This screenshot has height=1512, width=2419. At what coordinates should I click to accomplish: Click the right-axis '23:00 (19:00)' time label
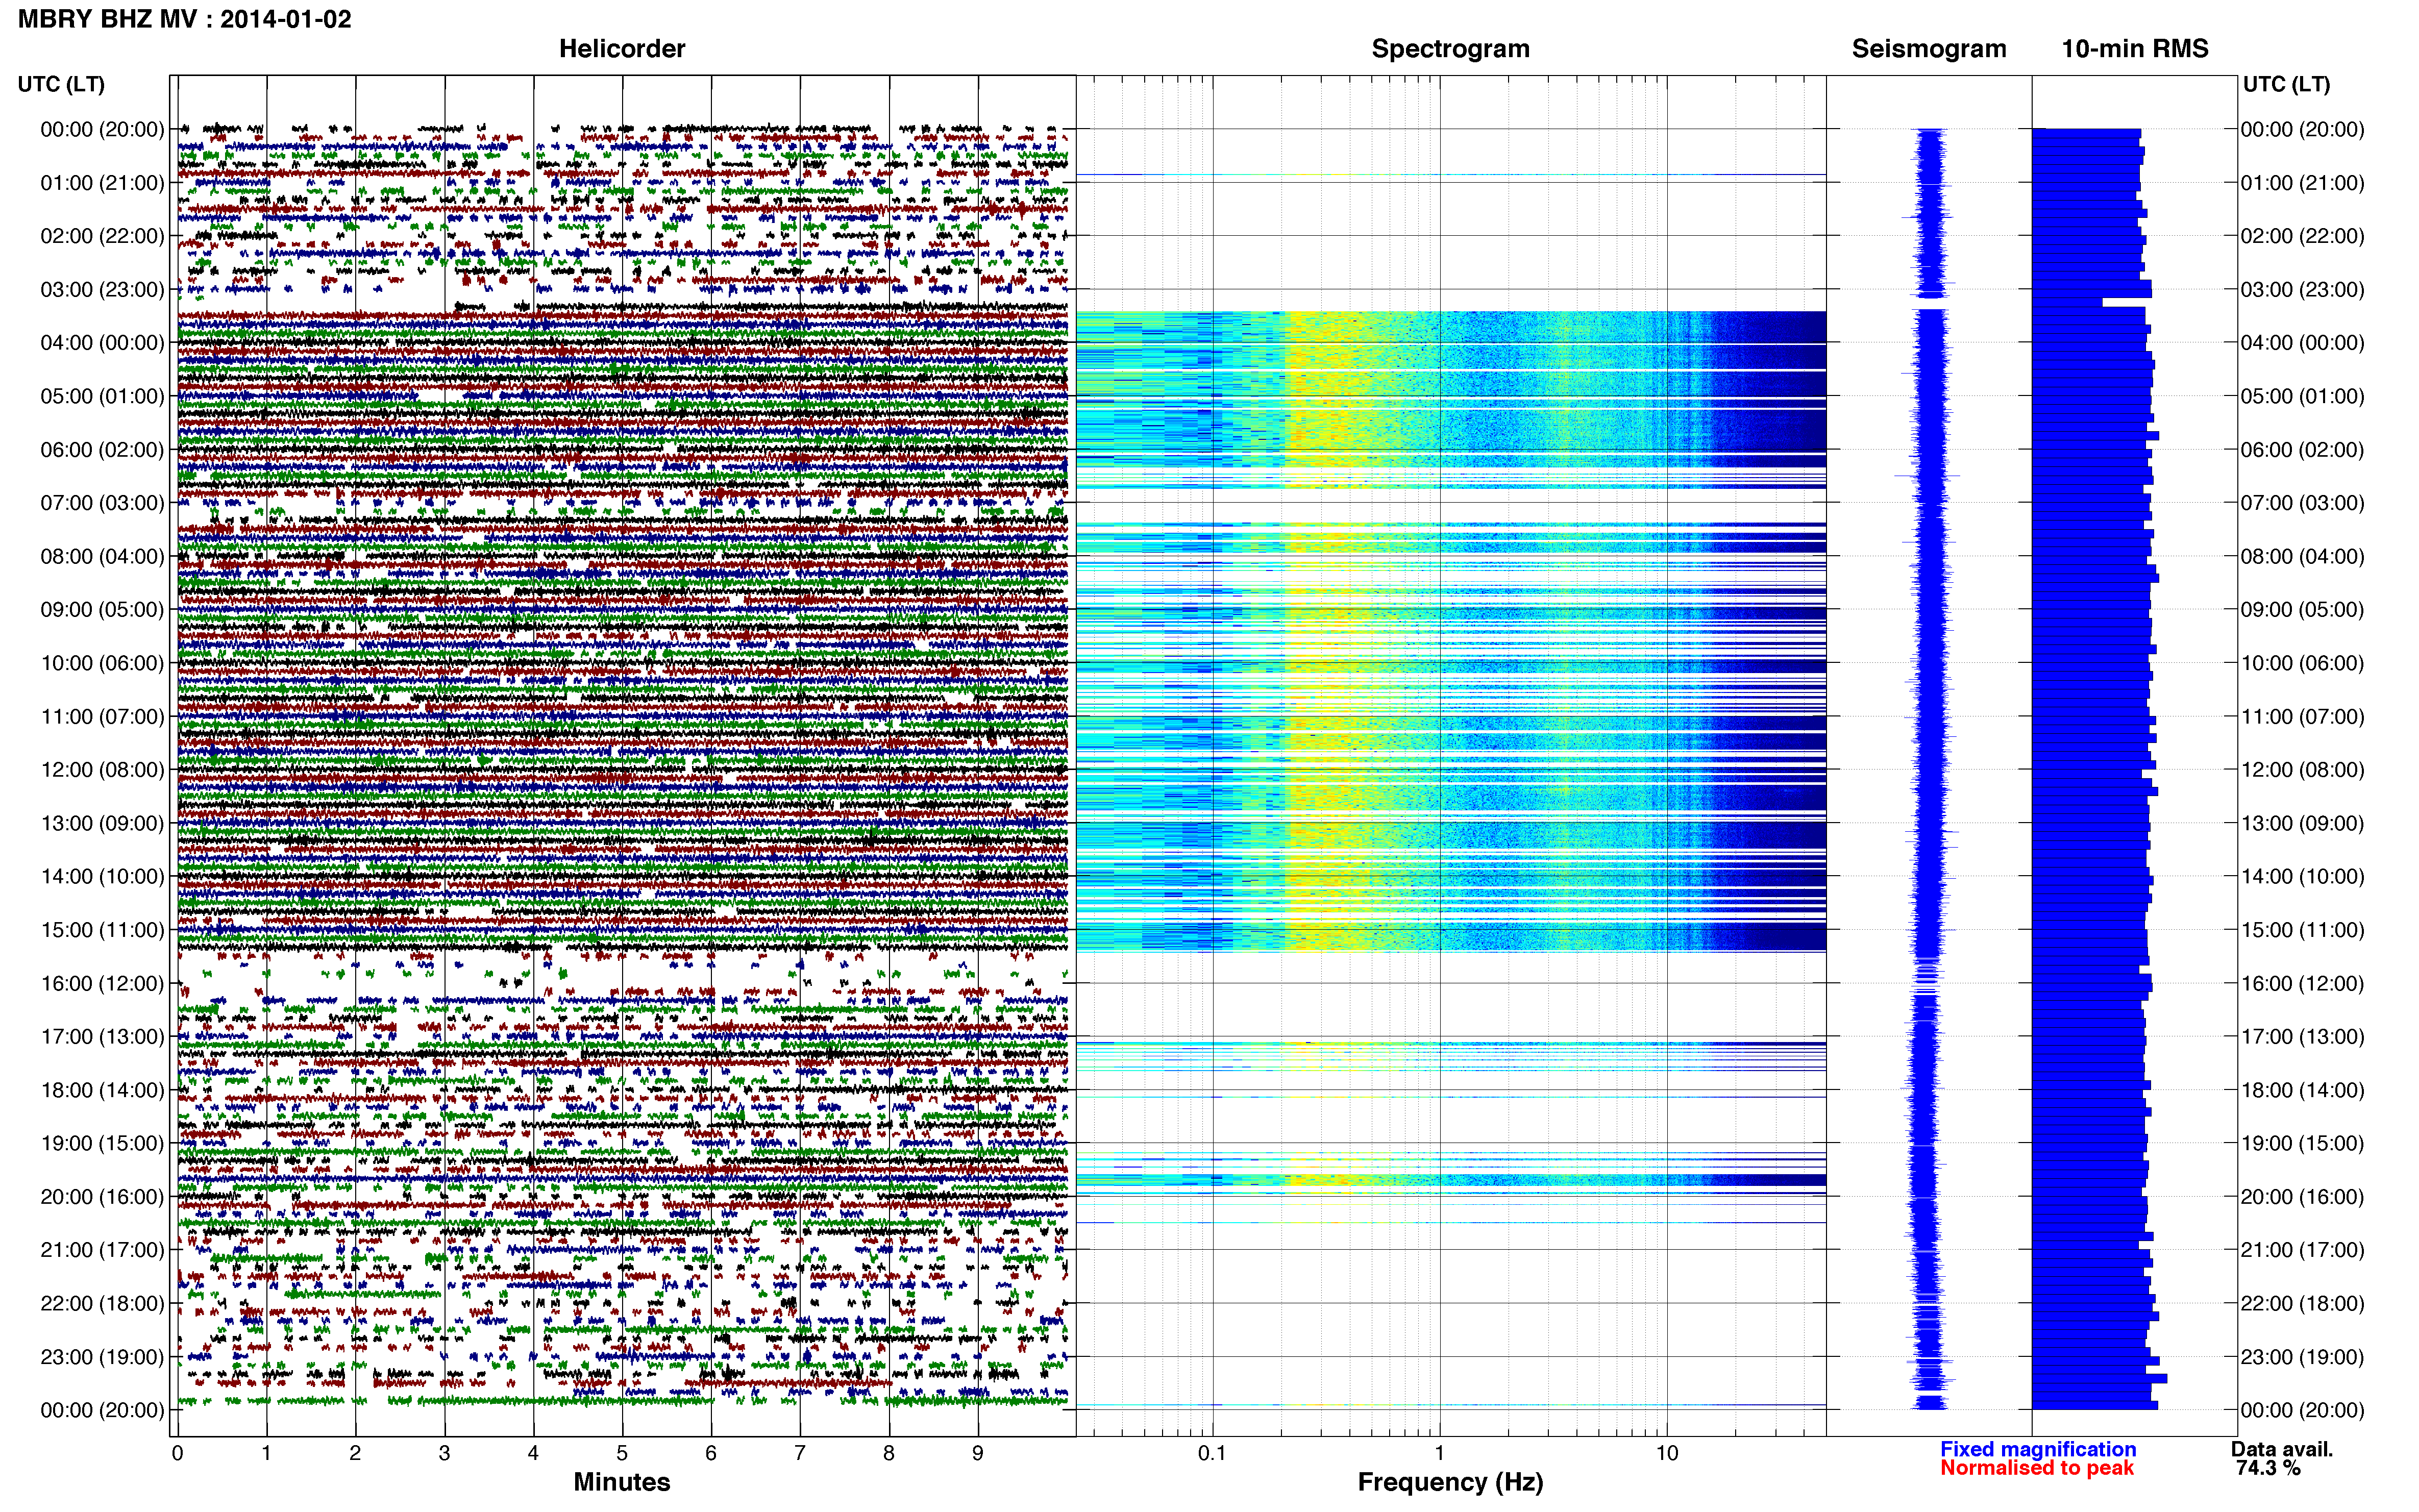pyautogui.click(x=2302, y=1357)
